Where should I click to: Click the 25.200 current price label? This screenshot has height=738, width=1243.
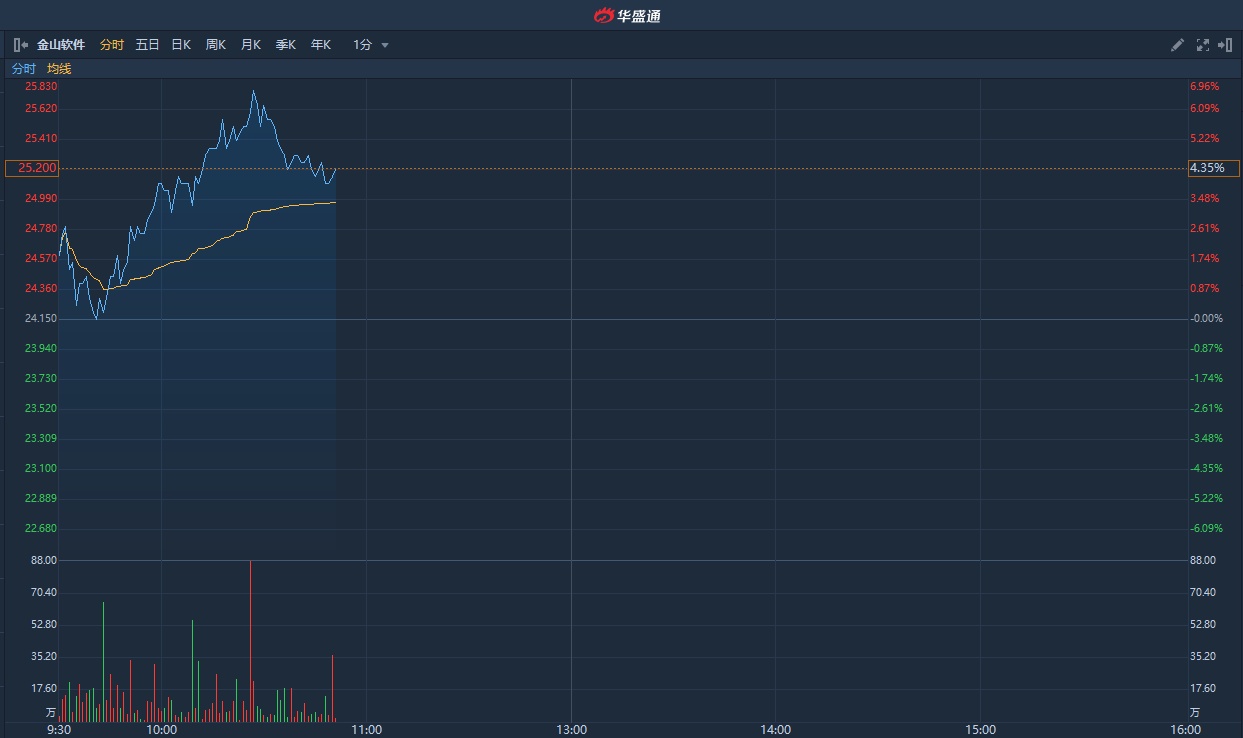32,168
